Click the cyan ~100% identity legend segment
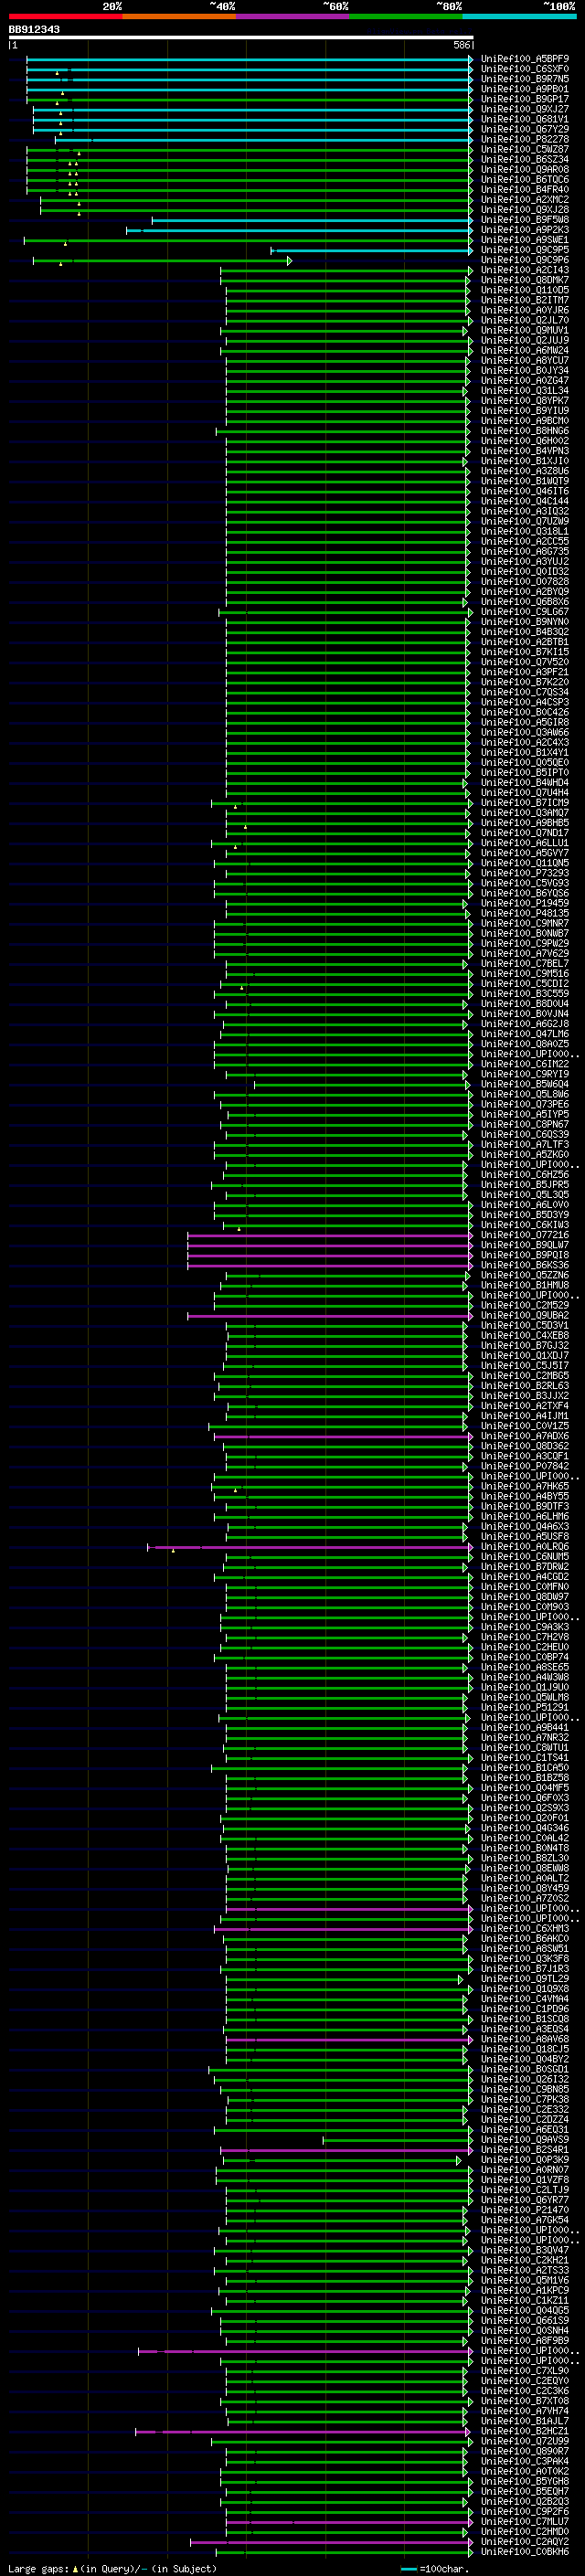The height and width of the screenshot is (2576, 585). pyautogui.click(x=520, y=16)
